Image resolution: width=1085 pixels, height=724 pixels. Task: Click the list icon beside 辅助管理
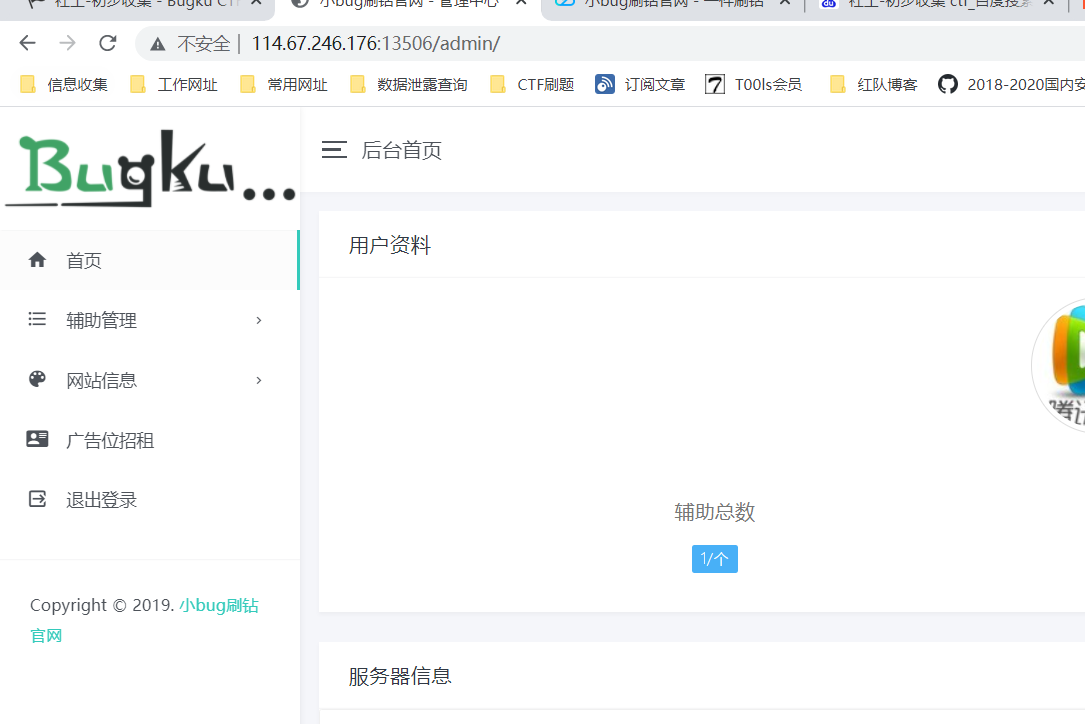pos(37,319)
